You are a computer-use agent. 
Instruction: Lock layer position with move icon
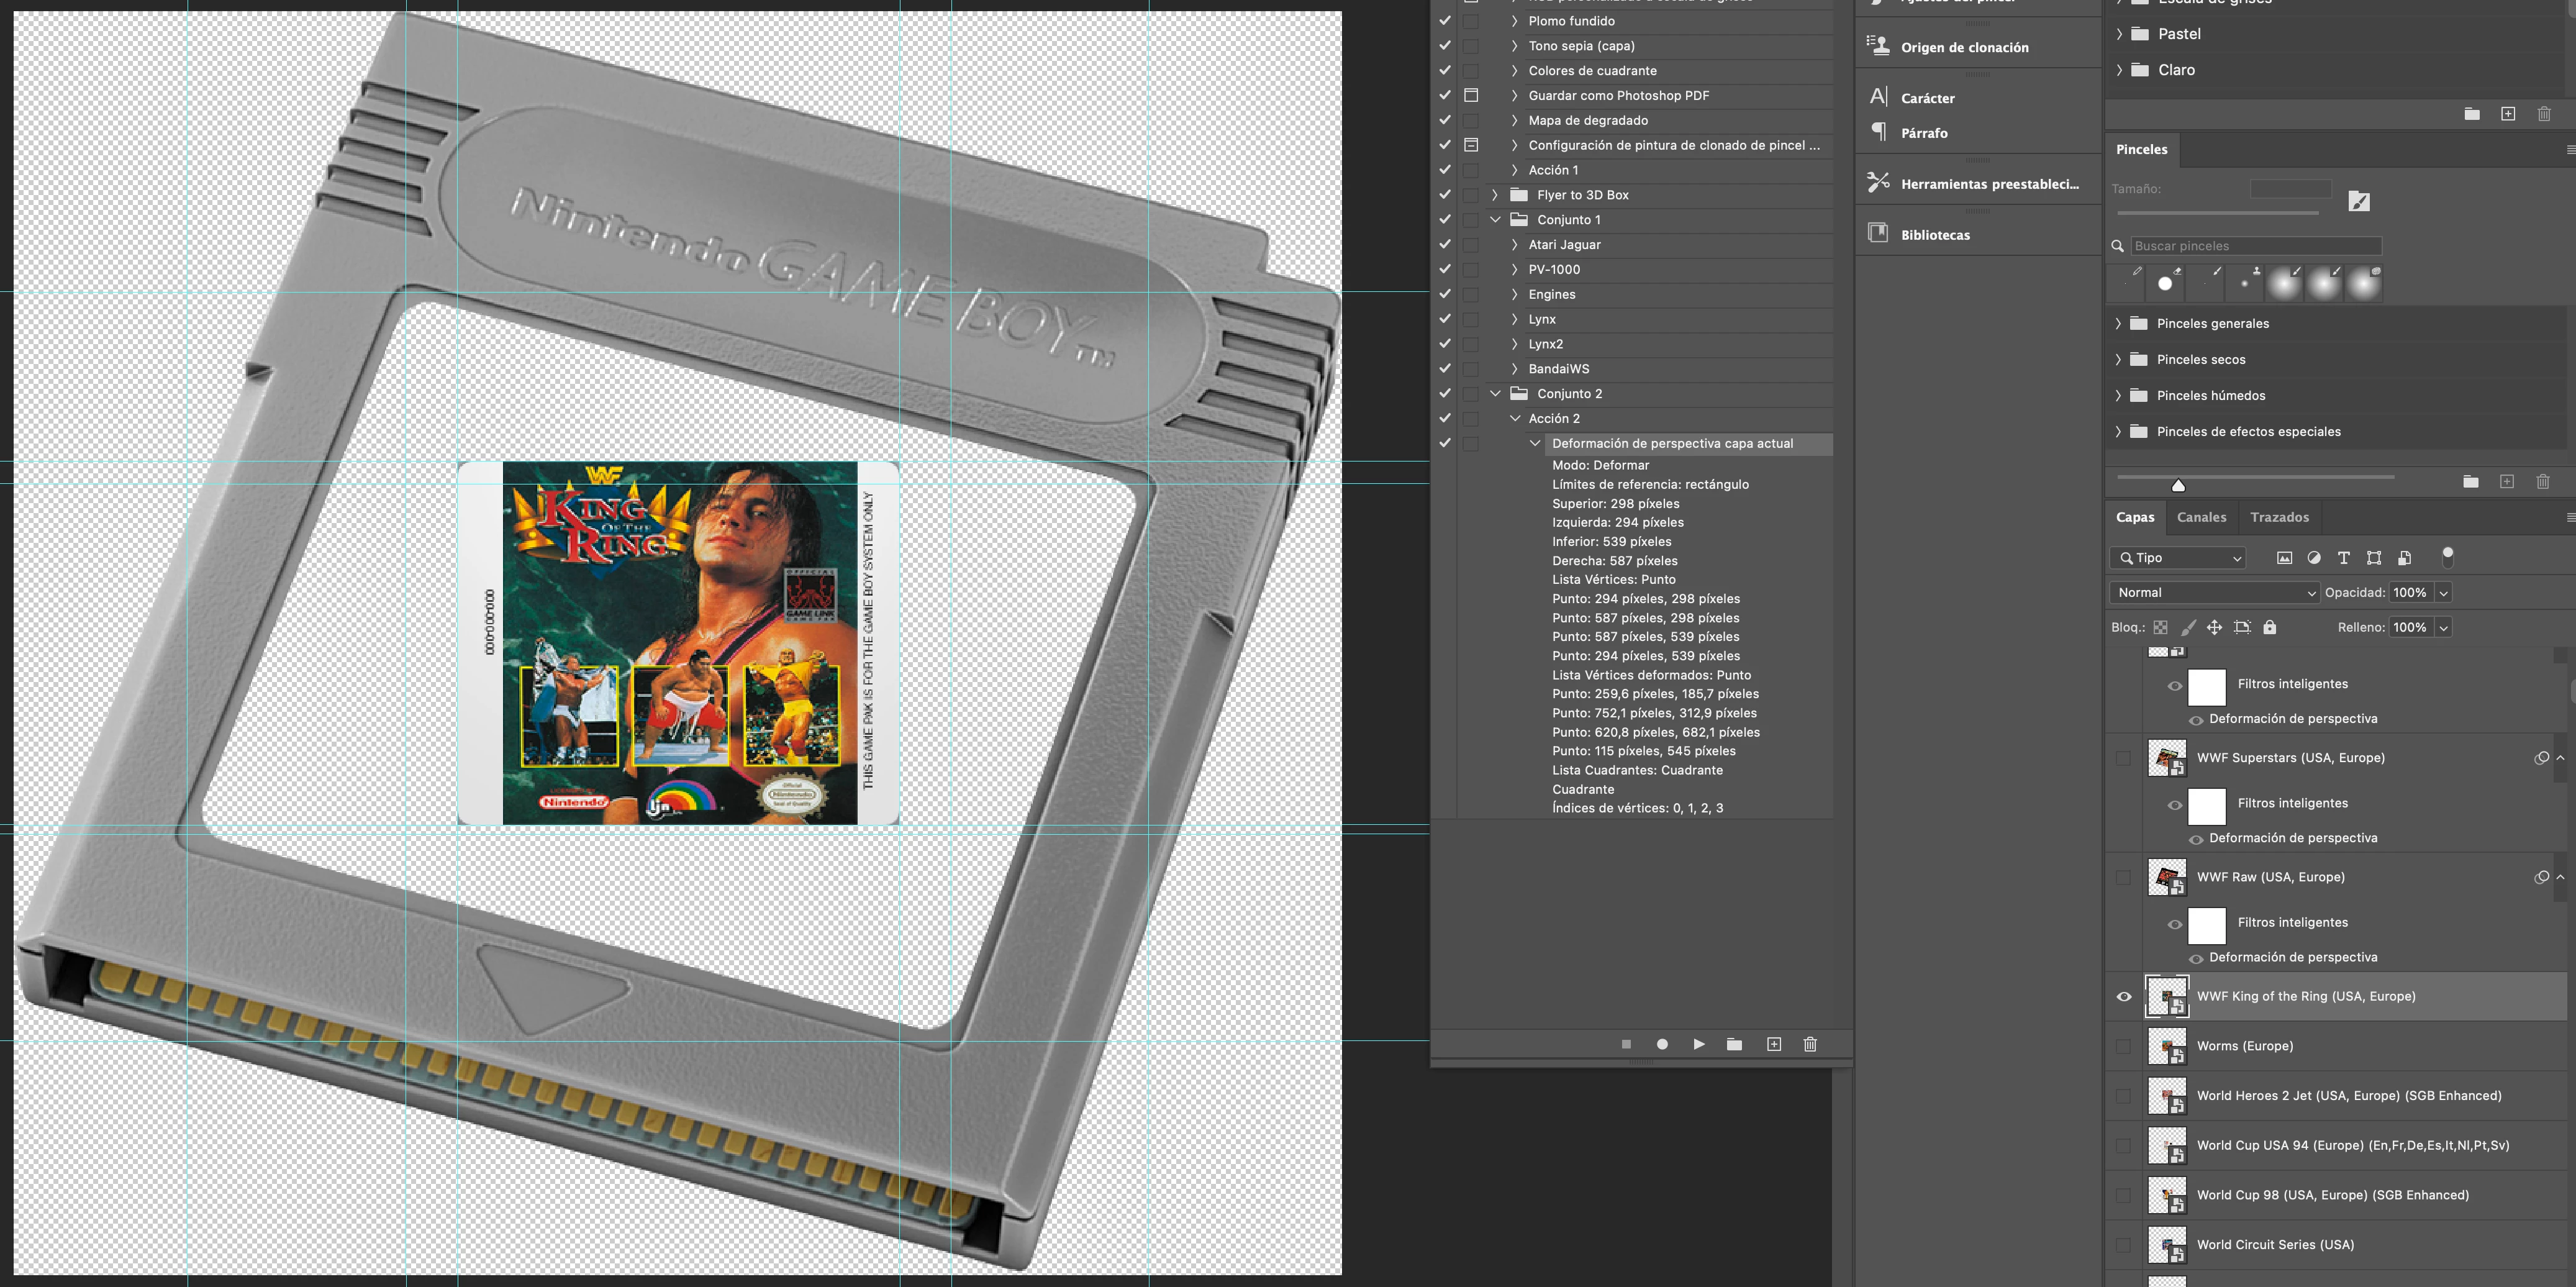(2214, 627)
